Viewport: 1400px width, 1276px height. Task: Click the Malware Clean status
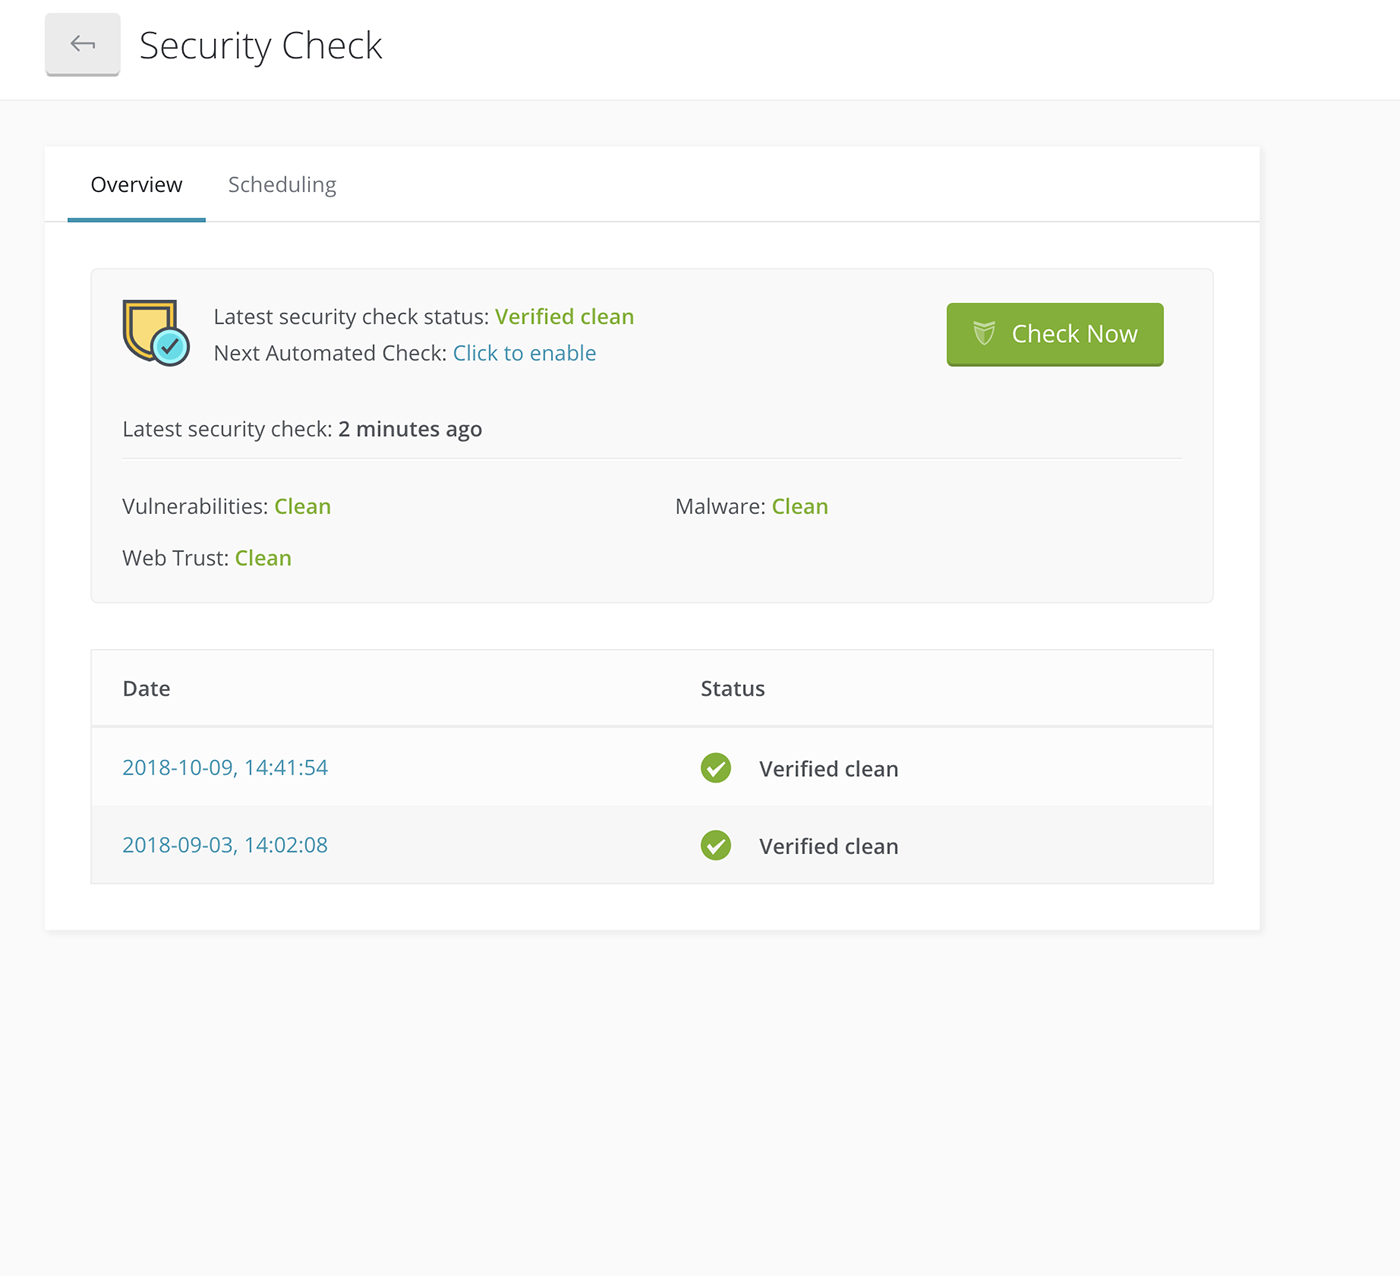click(799, 507)
